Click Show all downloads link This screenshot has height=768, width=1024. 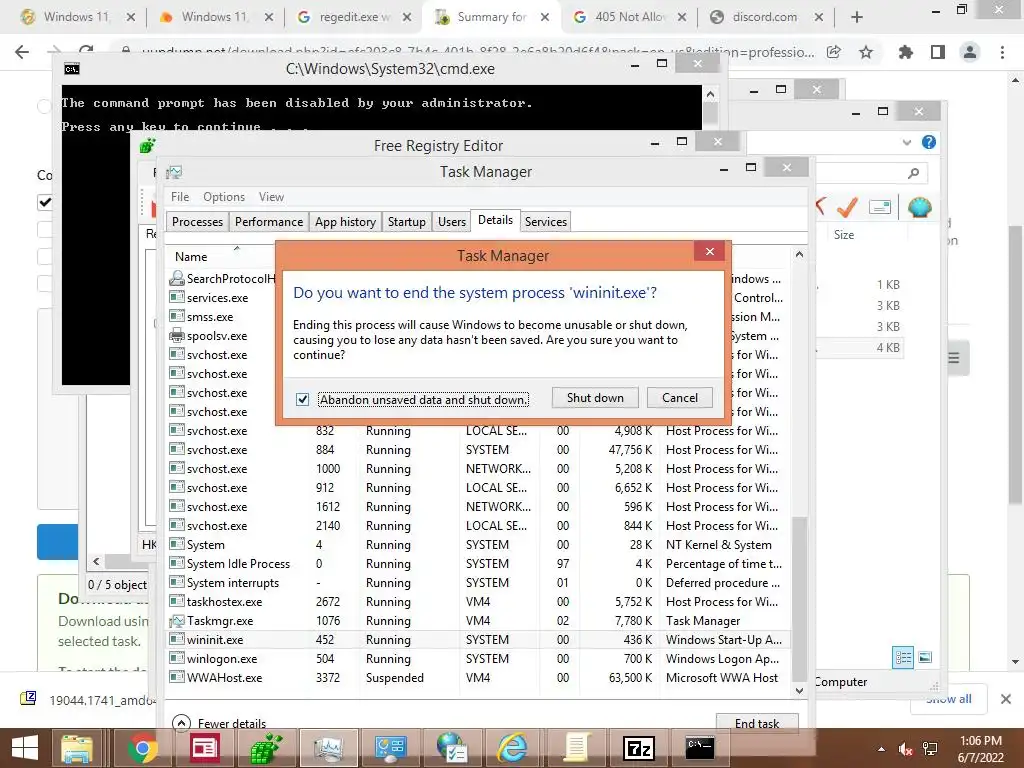(x=948, y=699)
